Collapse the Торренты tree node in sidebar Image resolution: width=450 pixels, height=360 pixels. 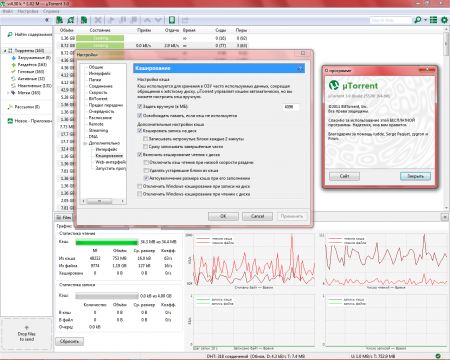[5, 51]
